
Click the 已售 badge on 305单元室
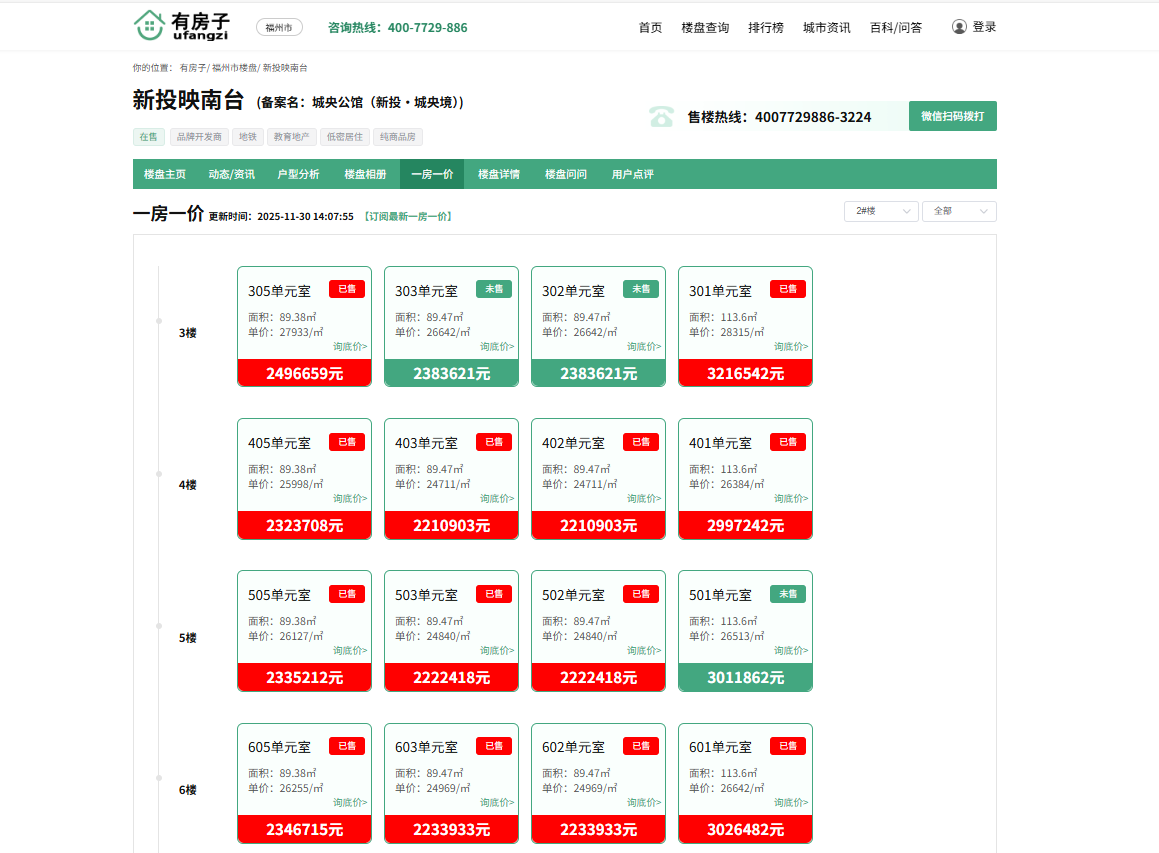[x=347, y=289]
